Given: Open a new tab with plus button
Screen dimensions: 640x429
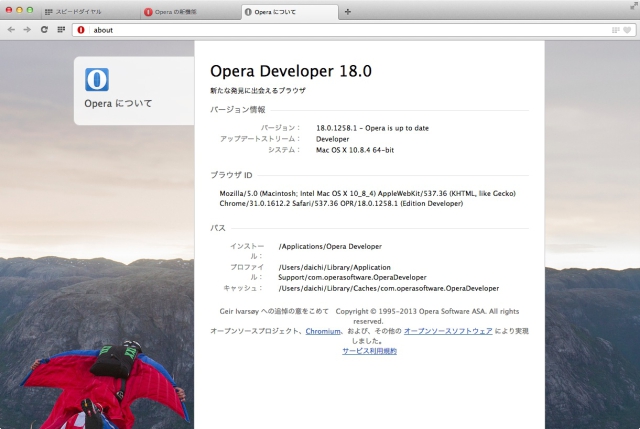Looking at the screenshot, I should [348, 12].
